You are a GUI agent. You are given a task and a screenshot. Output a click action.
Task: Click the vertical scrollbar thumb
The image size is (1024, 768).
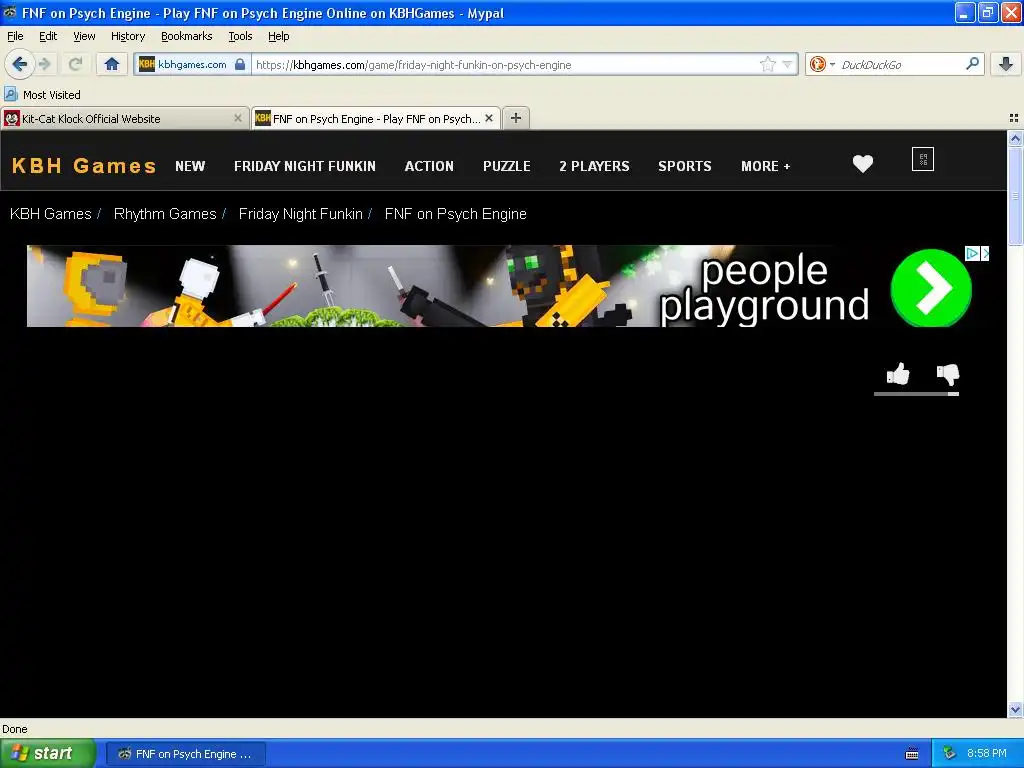pyautogui.click(x=1015, y=196)
